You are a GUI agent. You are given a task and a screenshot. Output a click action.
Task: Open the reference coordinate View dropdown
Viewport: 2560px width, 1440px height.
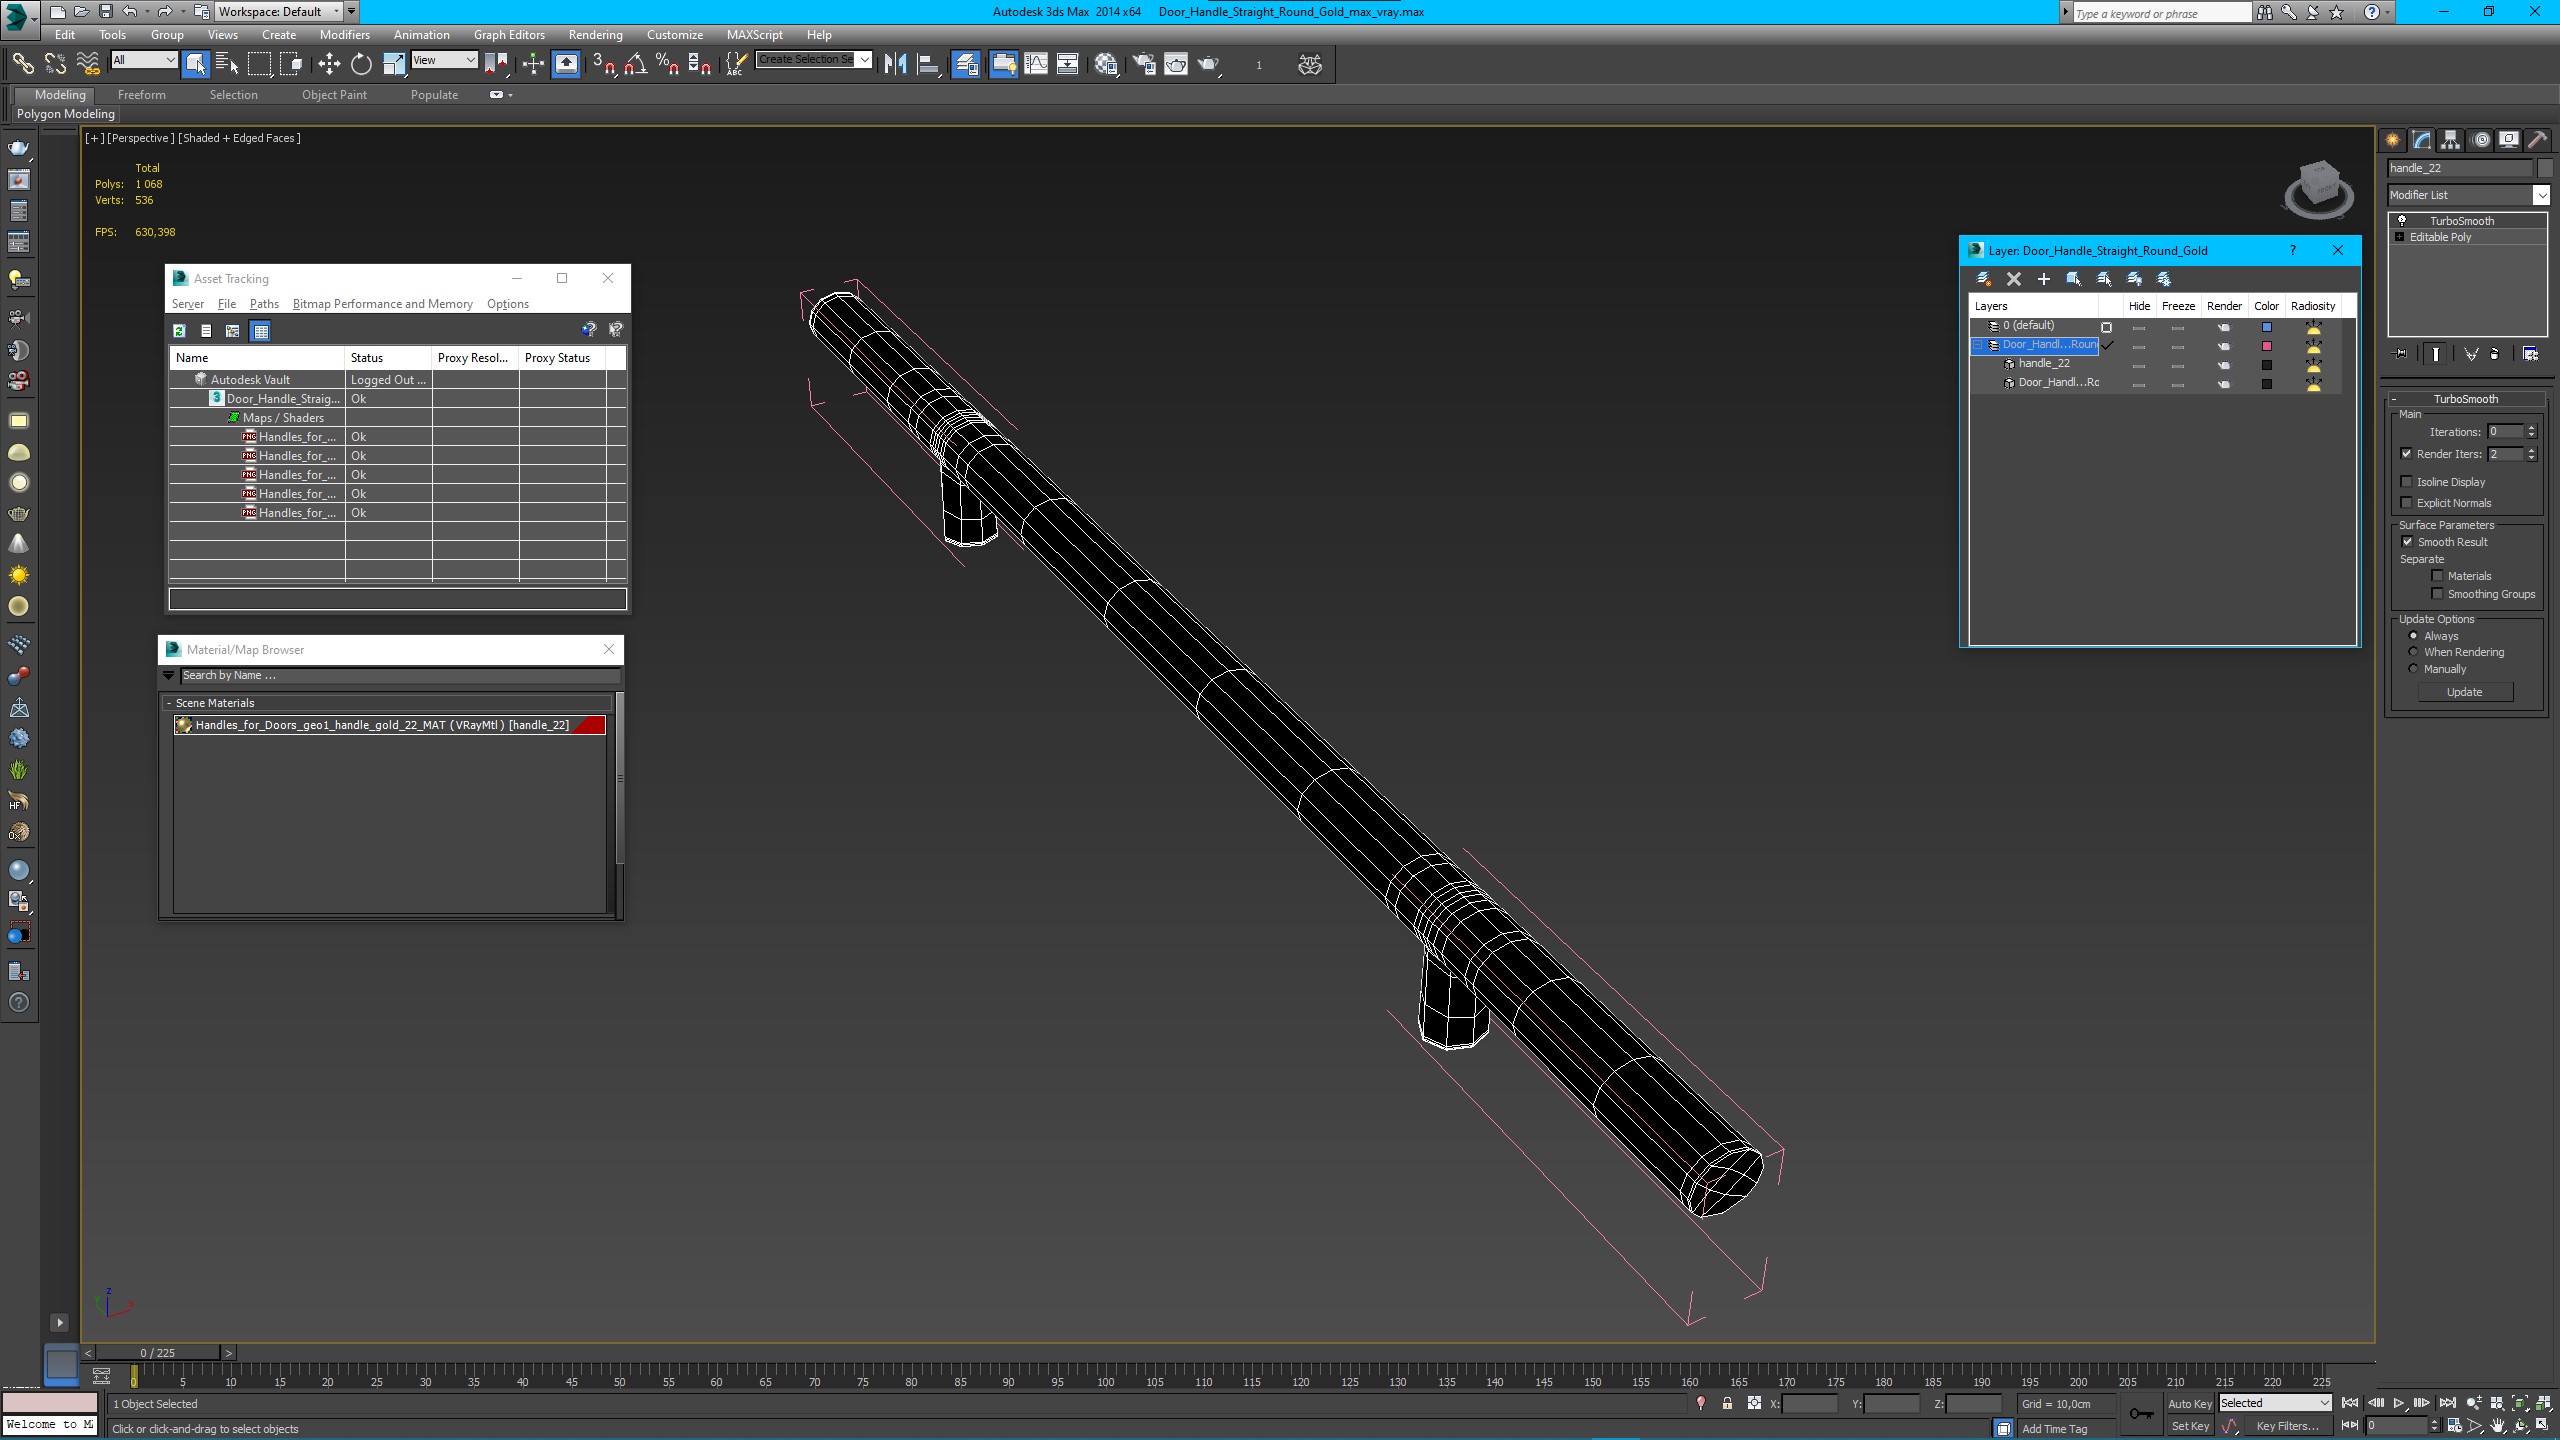tap(444, 60)
